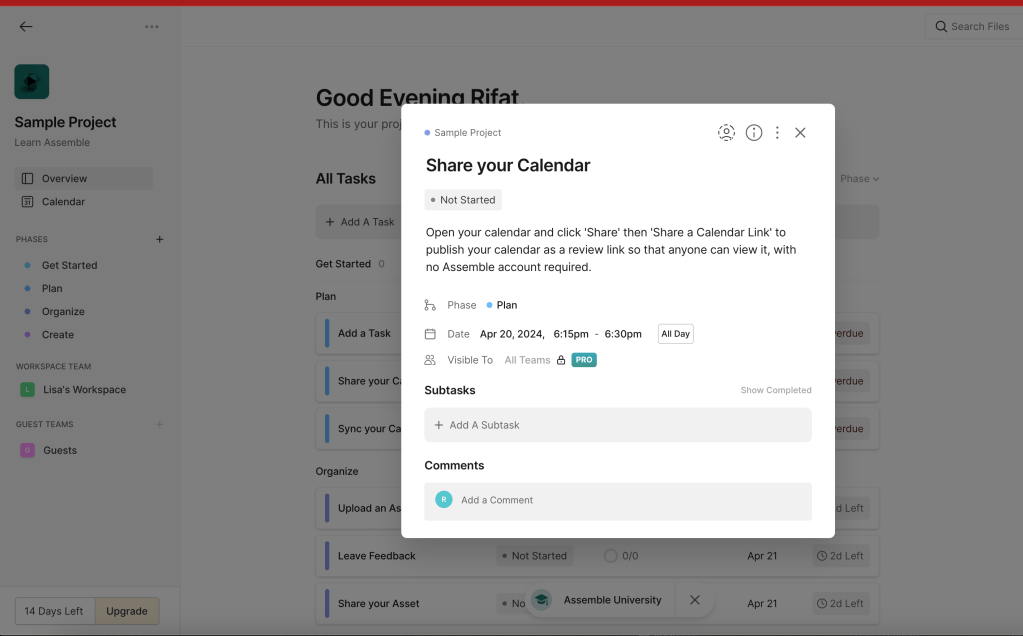Click the lock icon next to All Teams
Screen dimensions: 1023x636
(x=561, y=360)
